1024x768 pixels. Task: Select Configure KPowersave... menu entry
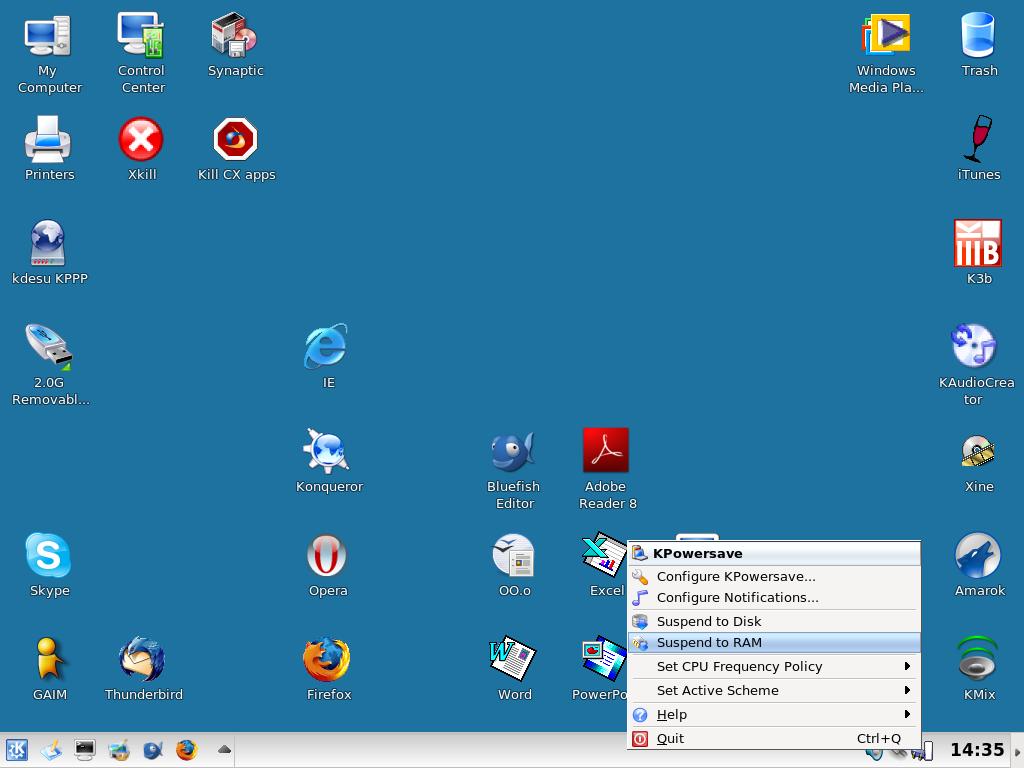774,577
